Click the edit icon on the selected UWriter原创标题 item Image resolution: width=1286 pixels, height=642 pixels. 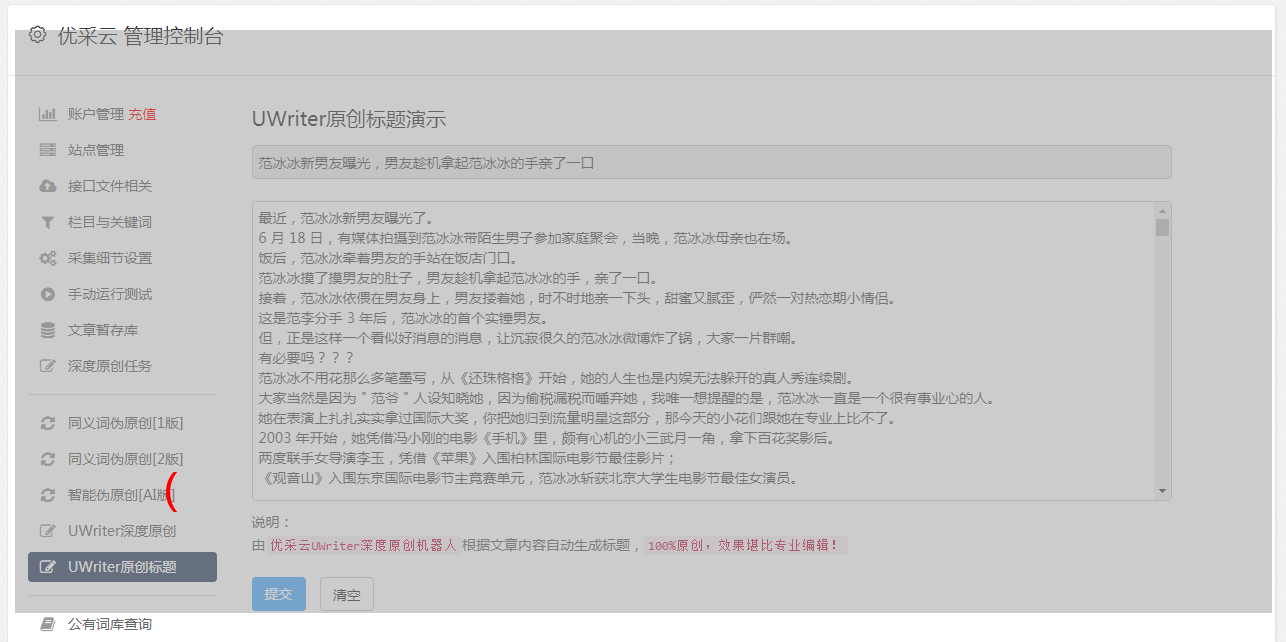point(47,567)
